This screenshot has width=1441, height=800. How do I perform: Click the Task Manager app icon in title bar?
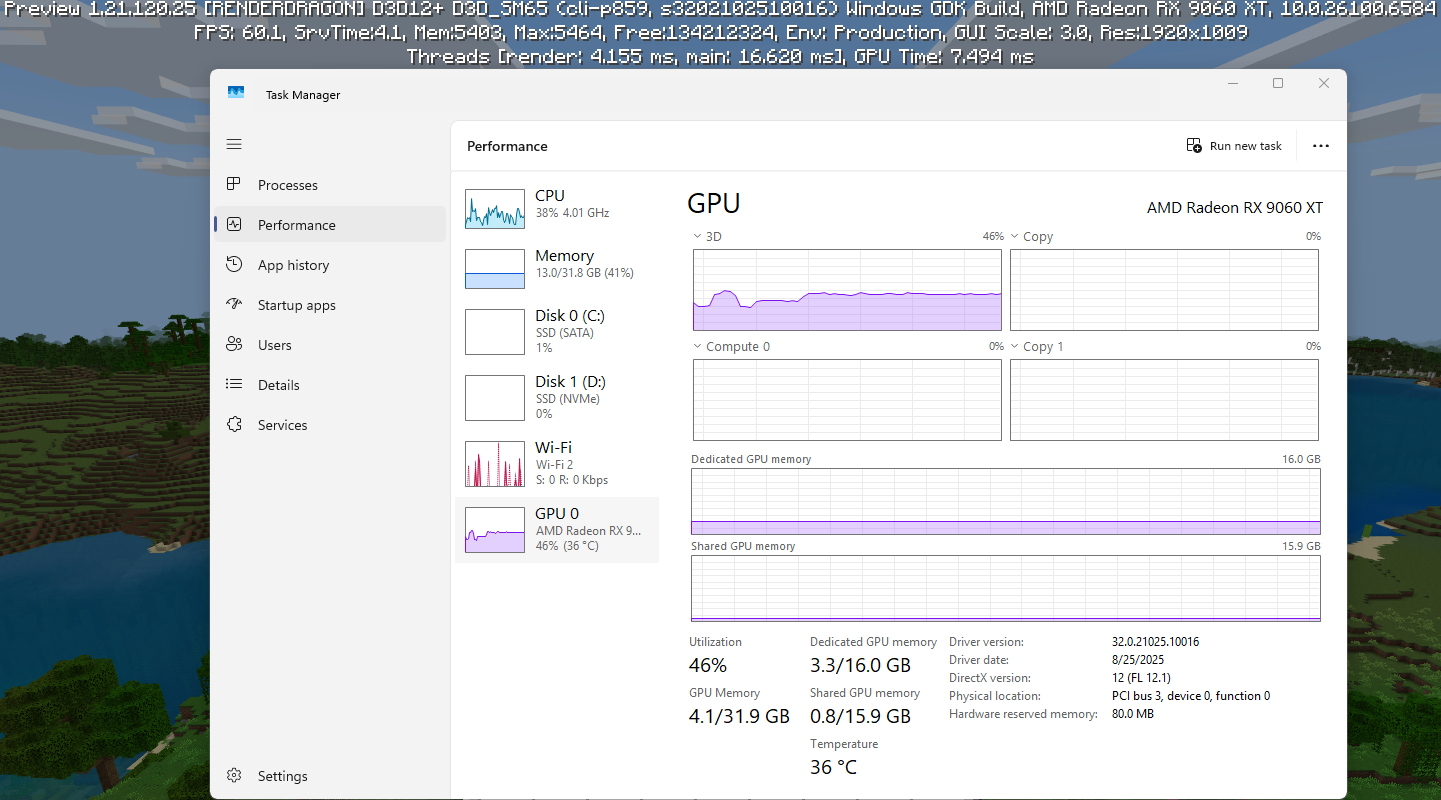pos(236,93)
